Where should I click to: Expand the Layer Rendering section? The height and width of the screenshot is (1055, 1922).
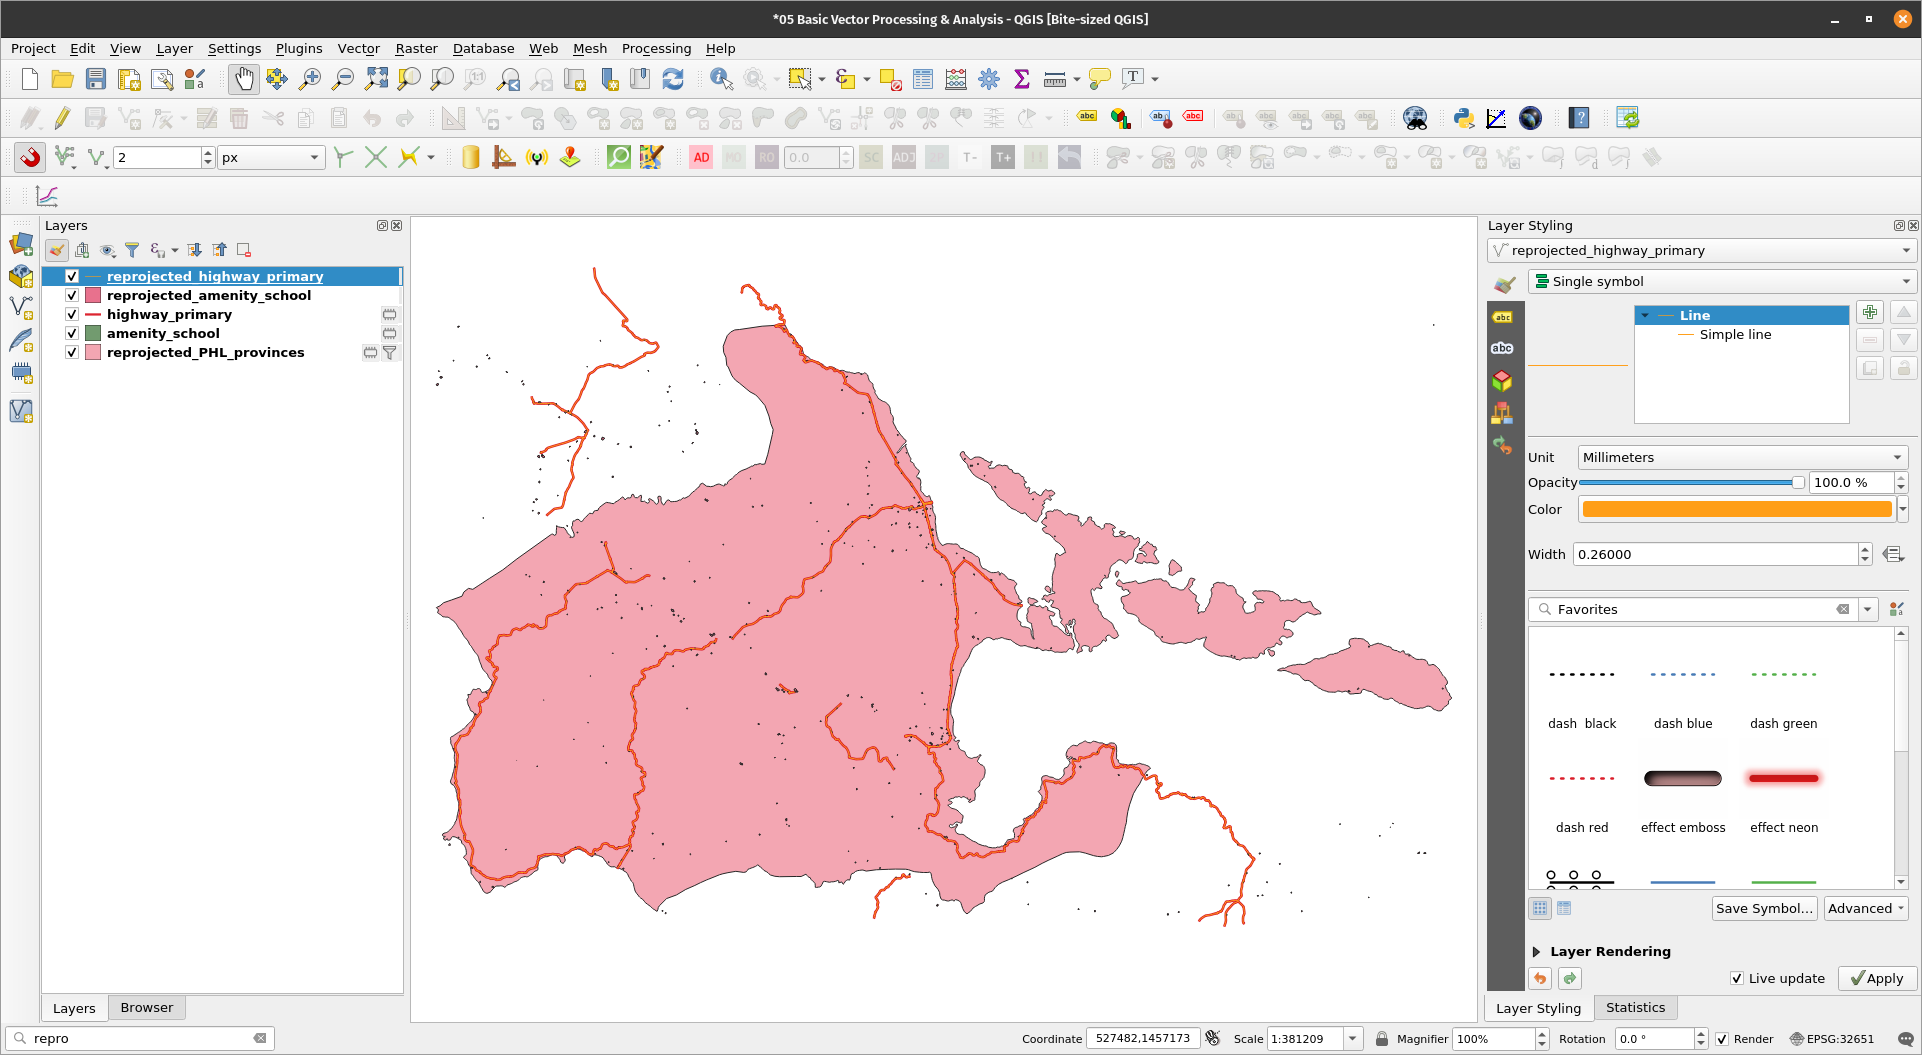click(1537, 951)
